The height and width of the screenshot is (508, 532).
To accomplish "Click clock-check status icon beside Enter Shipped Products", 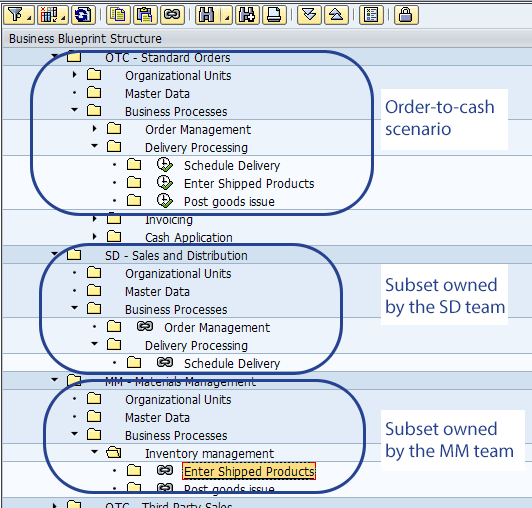I will pyautogui.click(x=165, y=183).
